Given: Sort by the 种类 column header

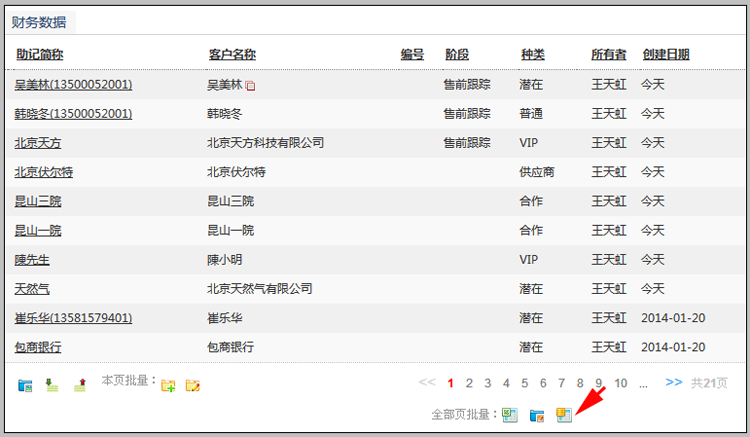Looking at the screenshot, I should [x=533, y=55].
